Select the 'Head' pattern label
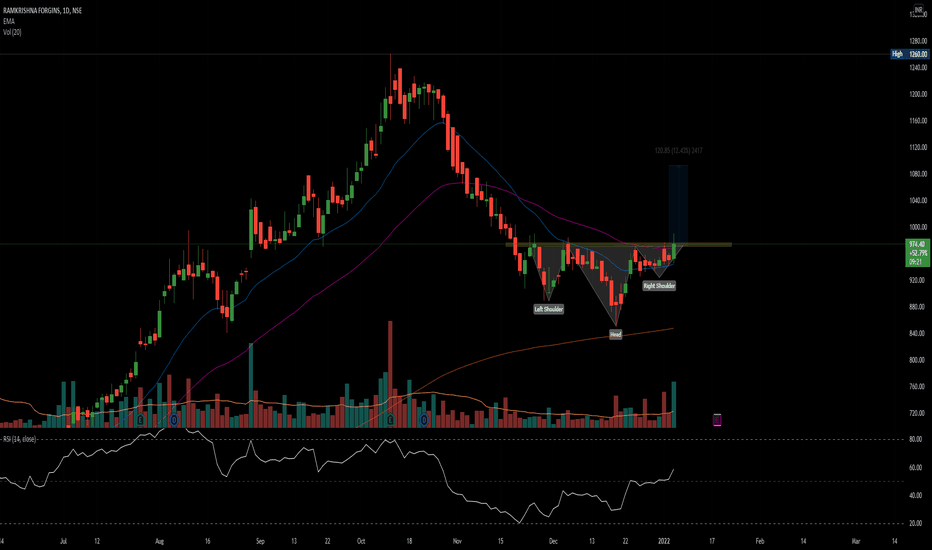 click(x=616, y=335)
